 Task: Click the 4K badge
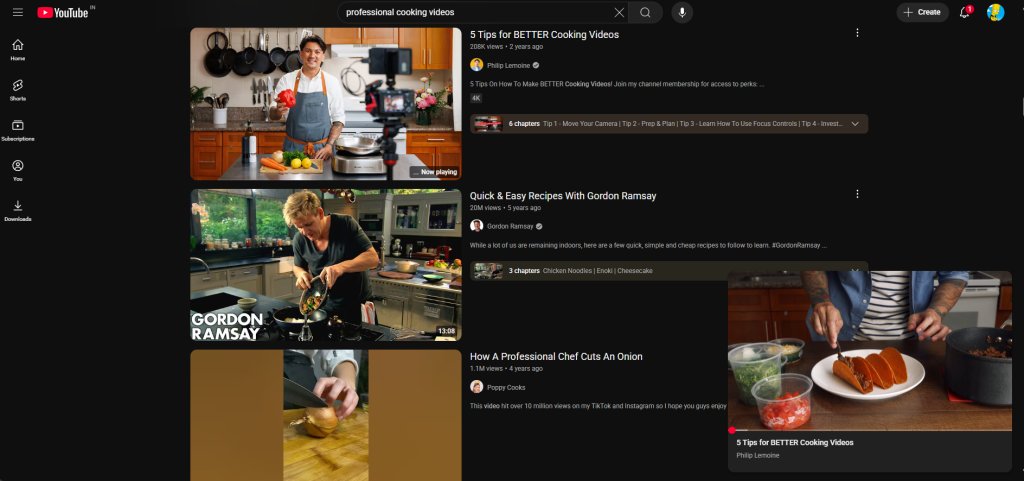[476, 99]
